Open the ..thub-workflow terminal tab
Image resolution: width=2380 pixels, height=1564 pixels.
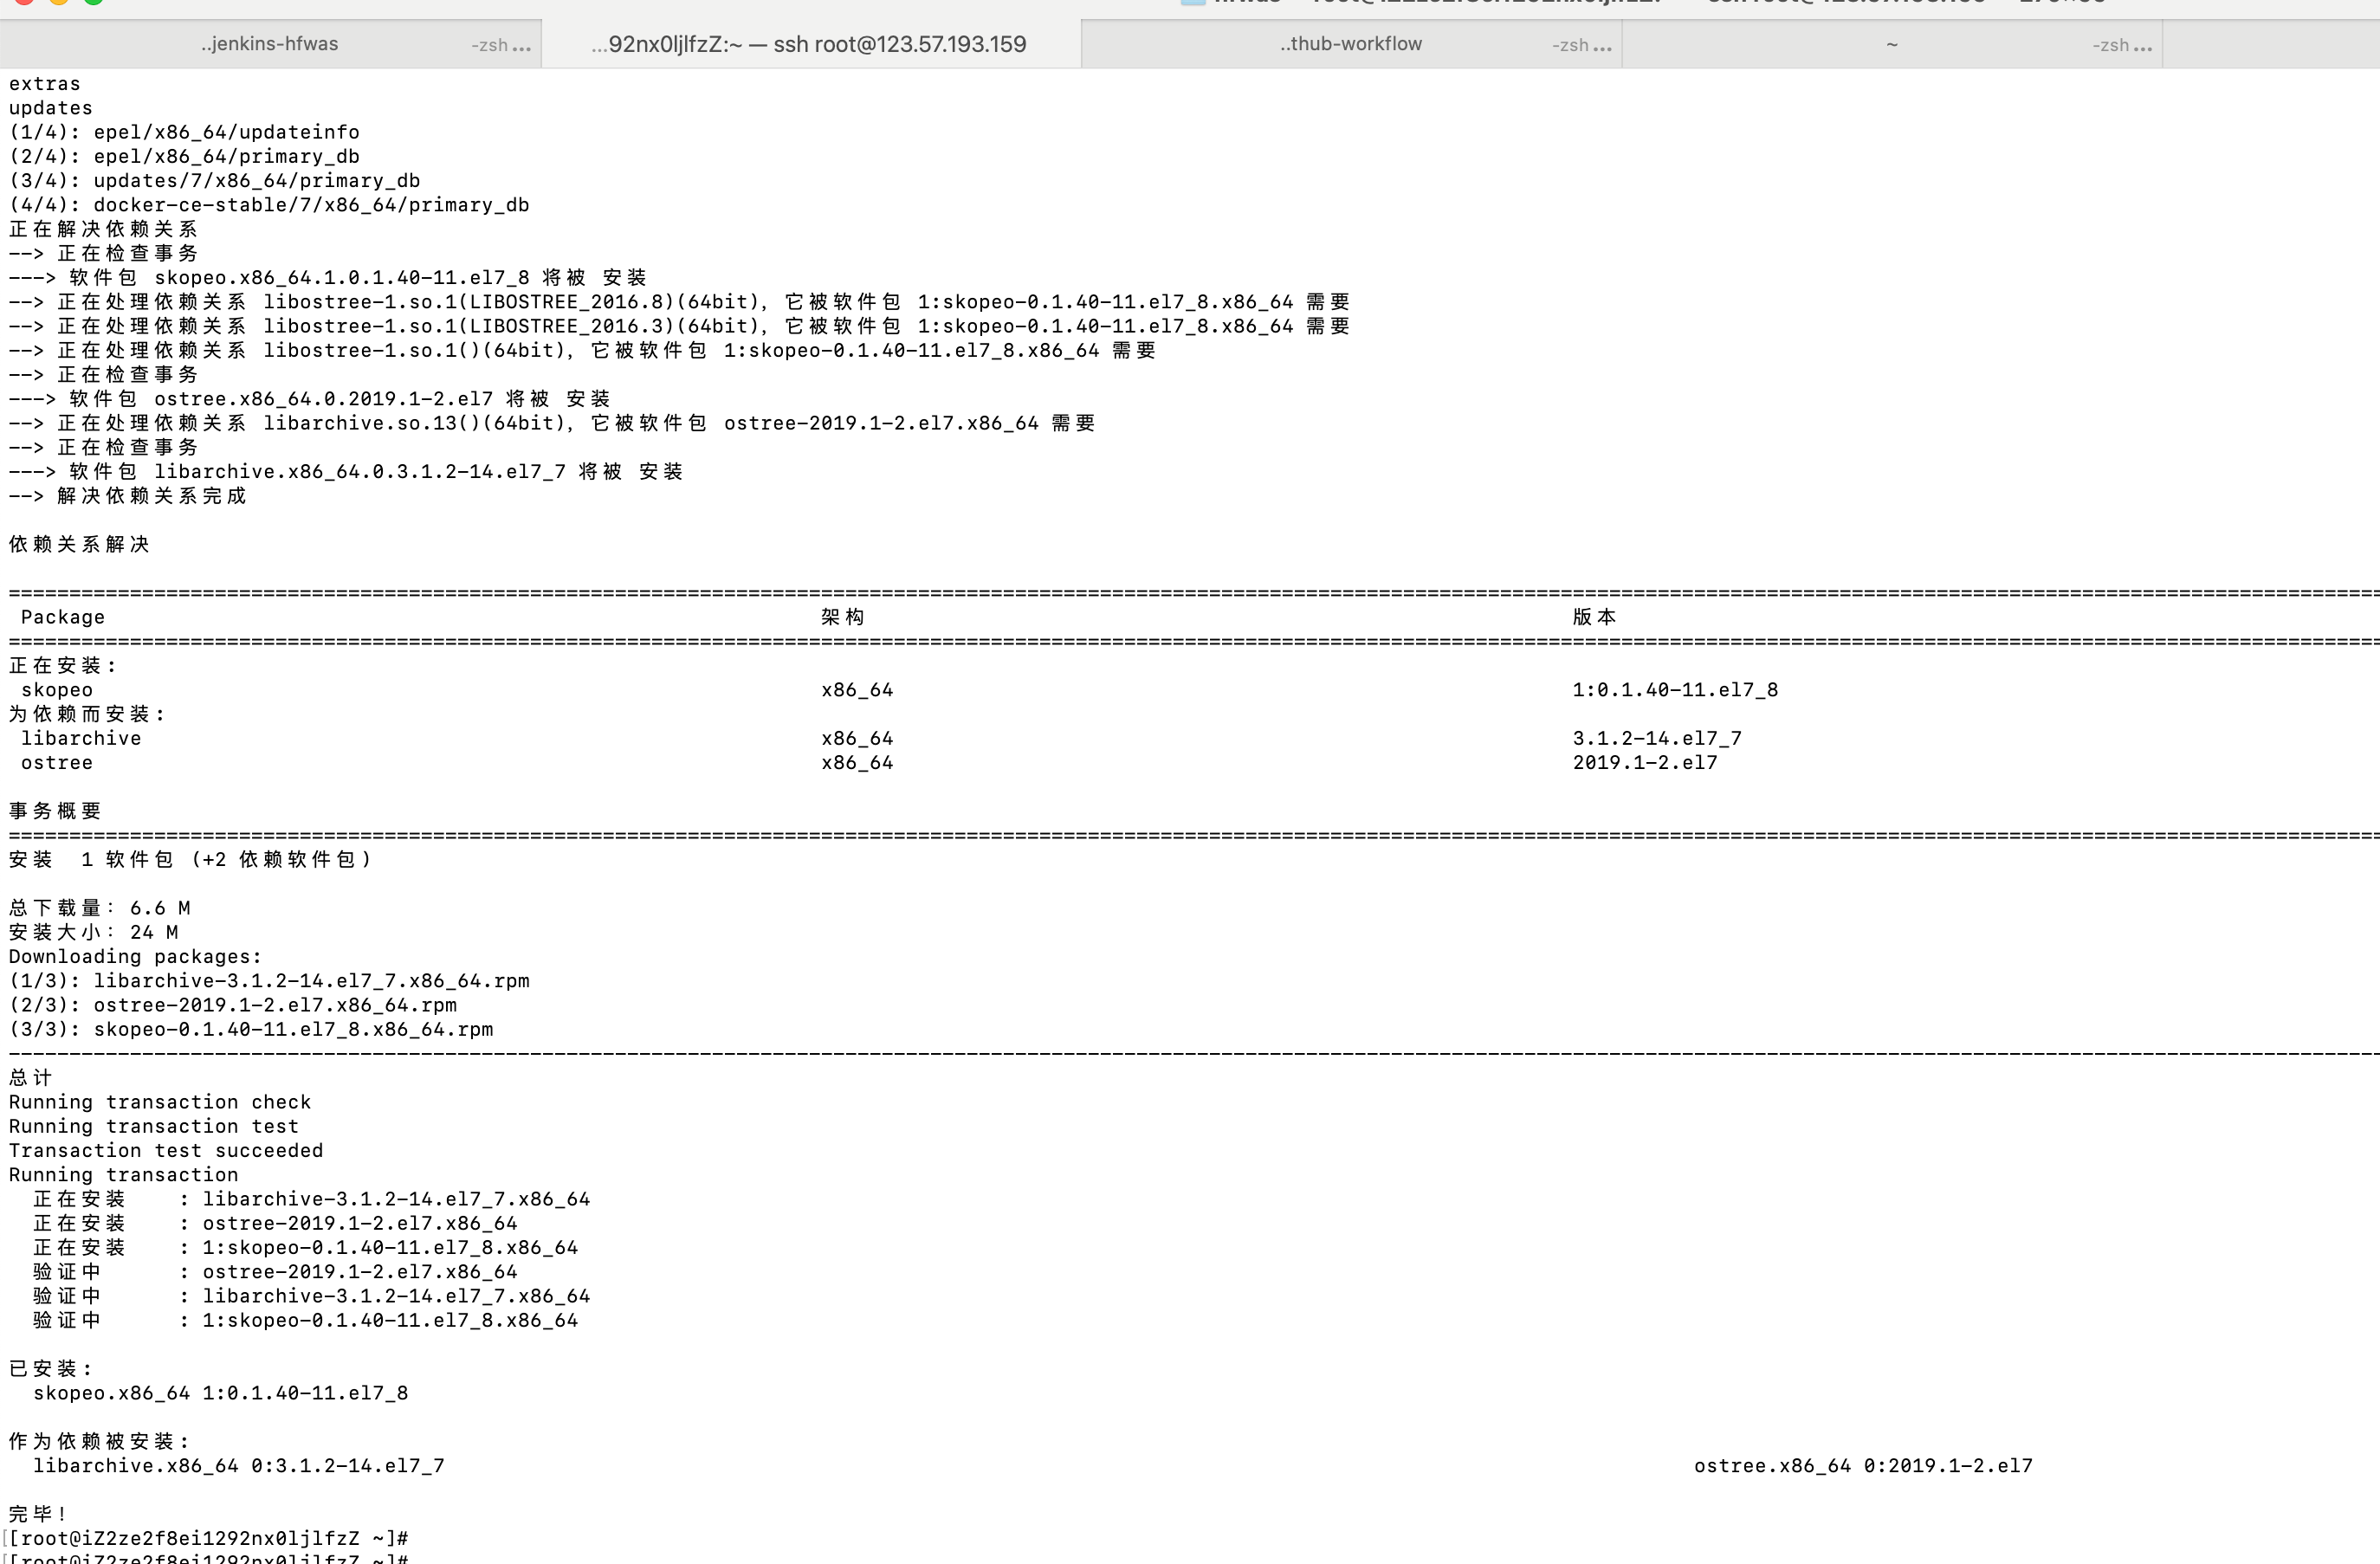pos(1351,44)
